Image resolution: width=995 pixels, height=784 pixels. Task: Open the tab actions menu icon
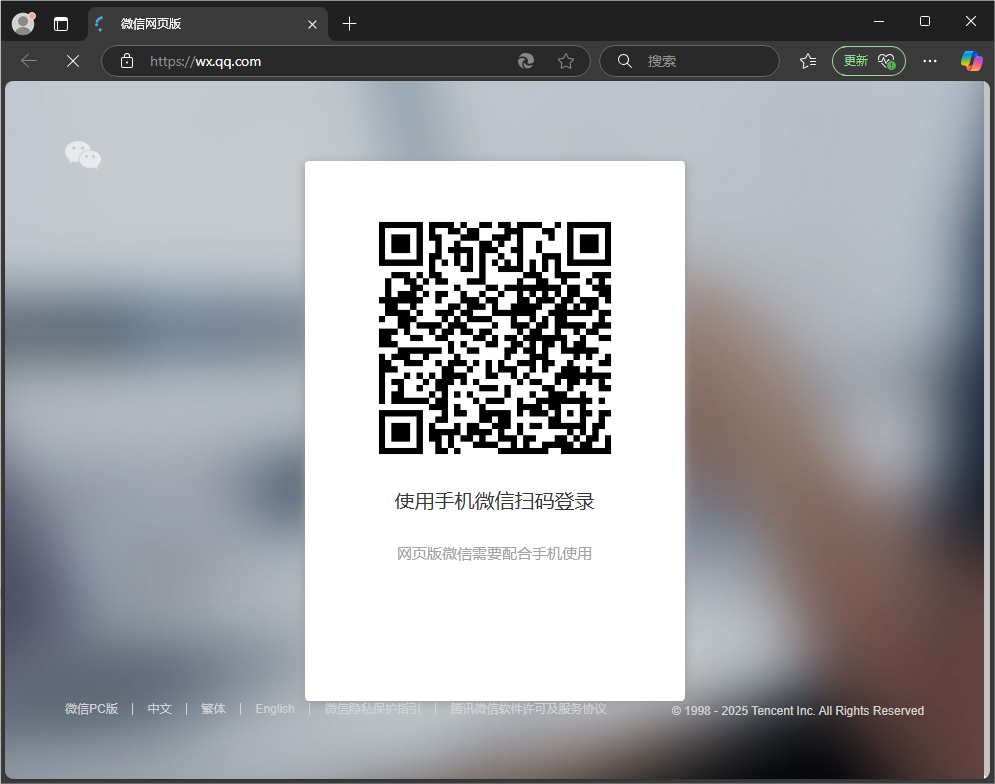pyautogui.click(x=61, y=24)
